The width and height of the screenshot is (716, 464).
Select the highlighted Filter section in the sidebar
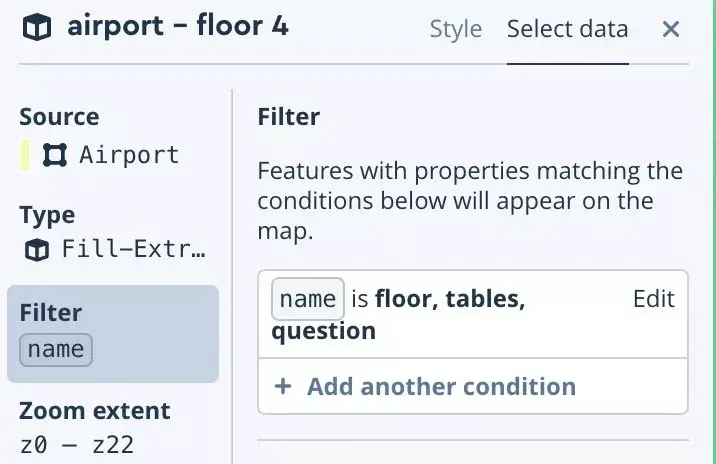point(112,313)
